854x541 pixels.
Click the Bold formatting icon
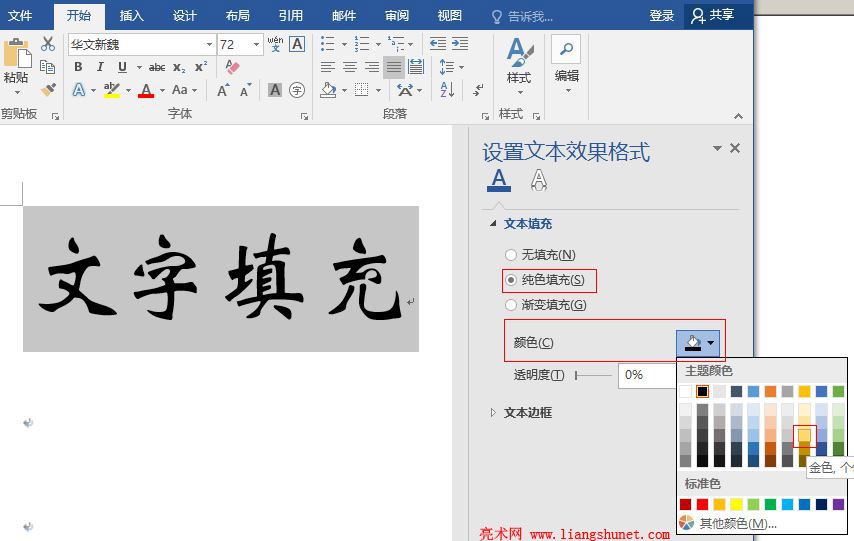tap(78, 67)
